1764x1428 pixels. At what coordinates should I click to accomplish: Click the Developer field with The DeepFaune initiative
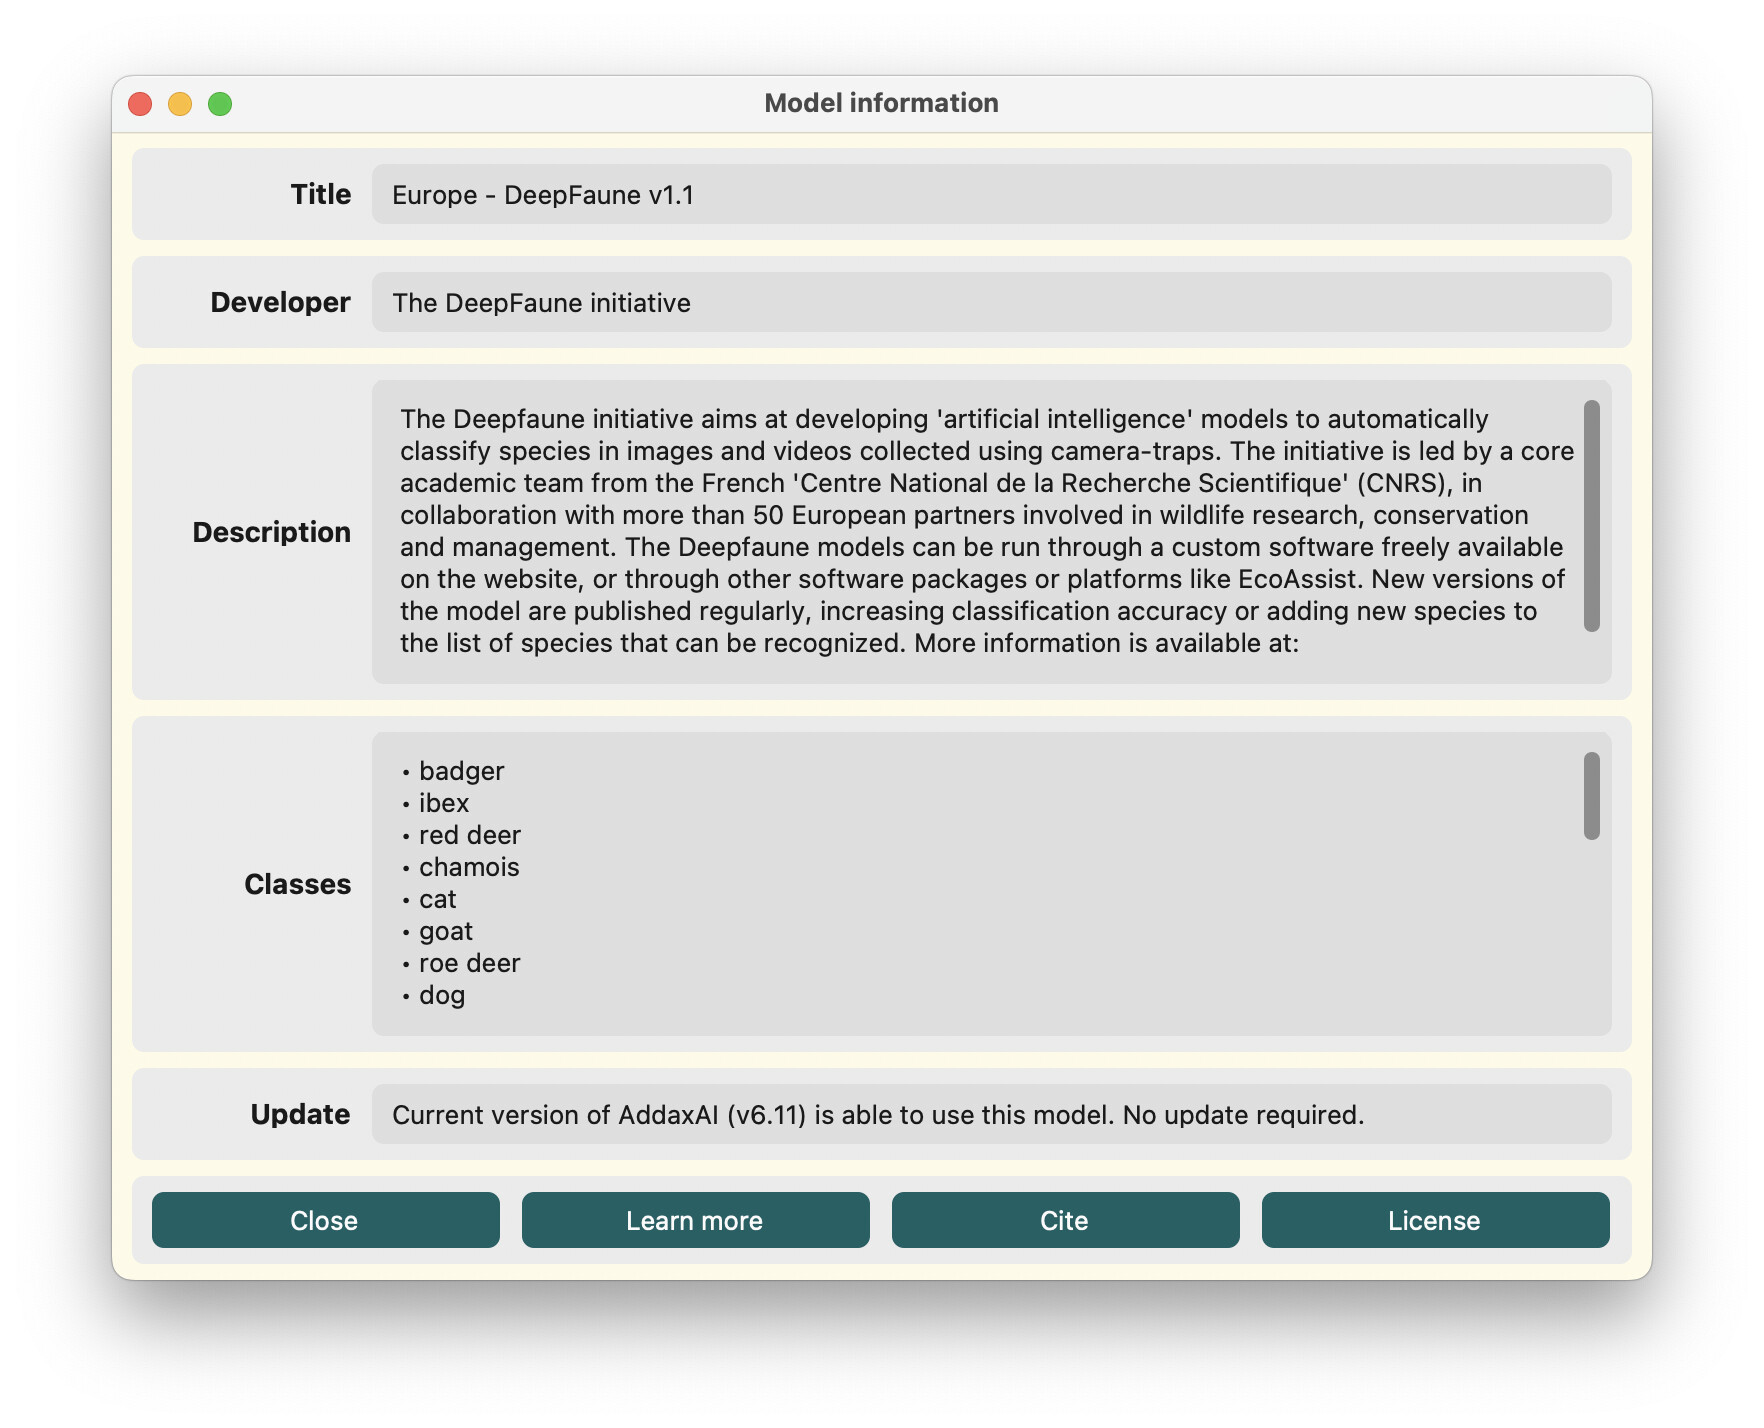click(x=991, y=302)
